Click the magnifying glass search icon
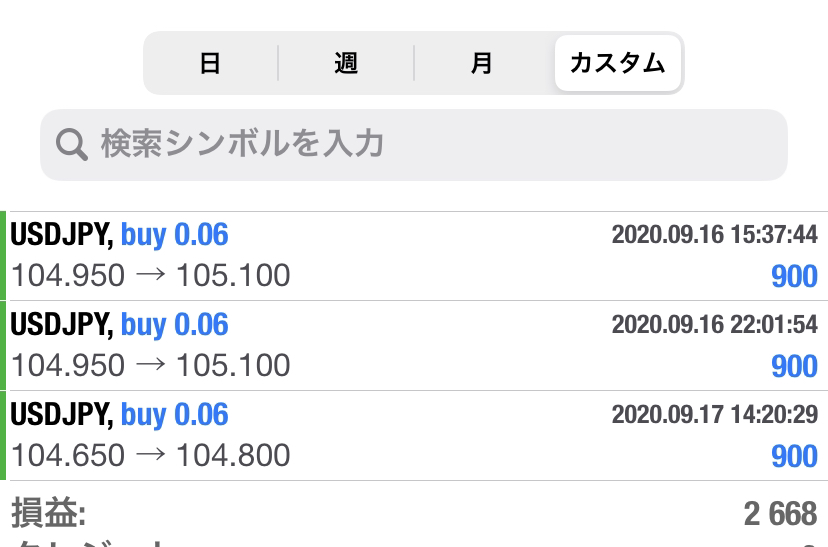 [71, 144]
